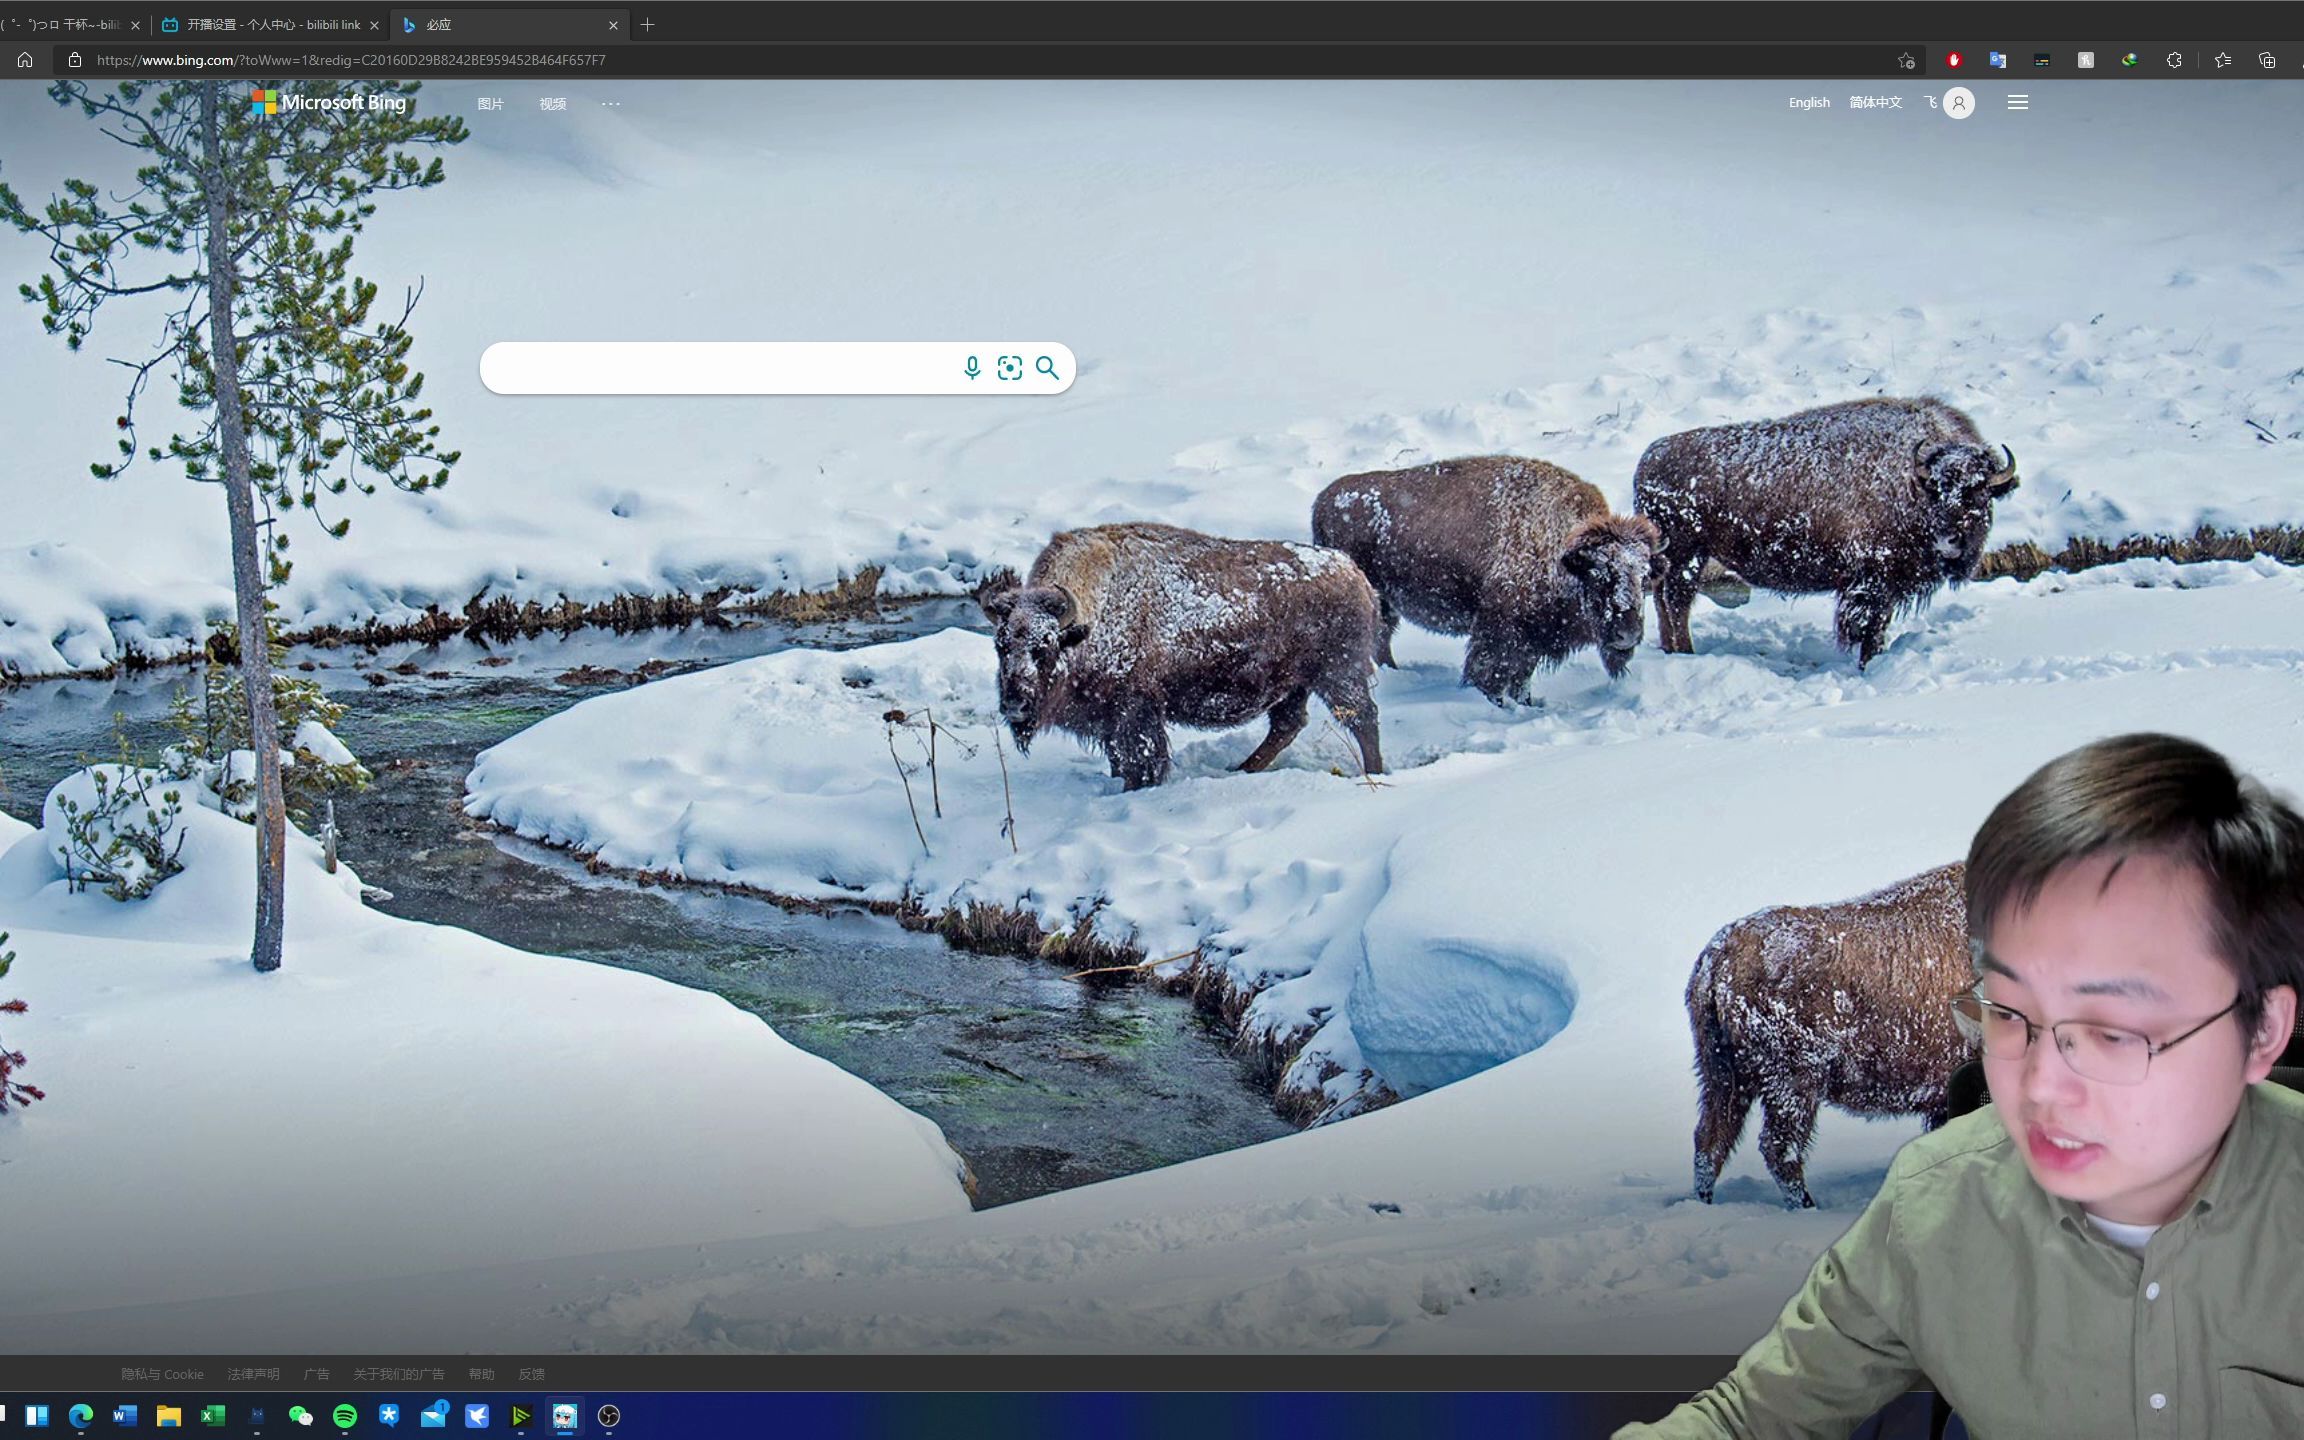Switch to the 开播设置 bilibili tab

(x=268, y=24)
